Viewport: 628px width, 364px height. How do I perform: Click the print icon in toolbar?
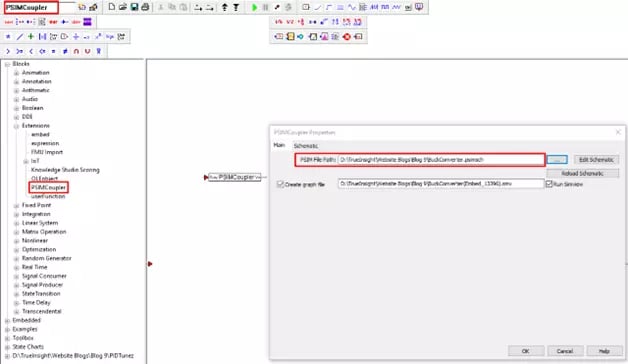click(145, 7)
